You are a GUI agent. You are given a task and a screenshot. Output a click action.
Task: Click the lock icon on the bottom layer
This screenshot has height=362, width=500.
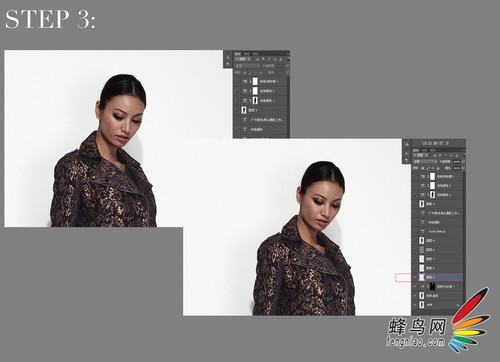tap(458, 305)
